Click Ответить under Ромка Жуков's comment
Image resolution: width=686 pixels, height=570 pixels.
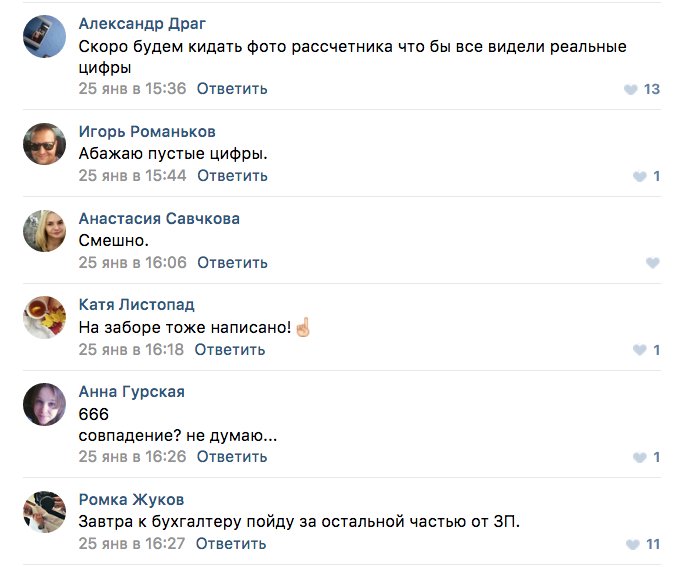[231, 544]
